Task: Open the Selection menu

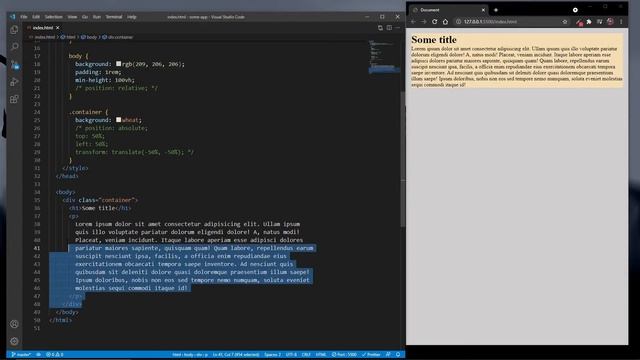Action: pos(53,17)
